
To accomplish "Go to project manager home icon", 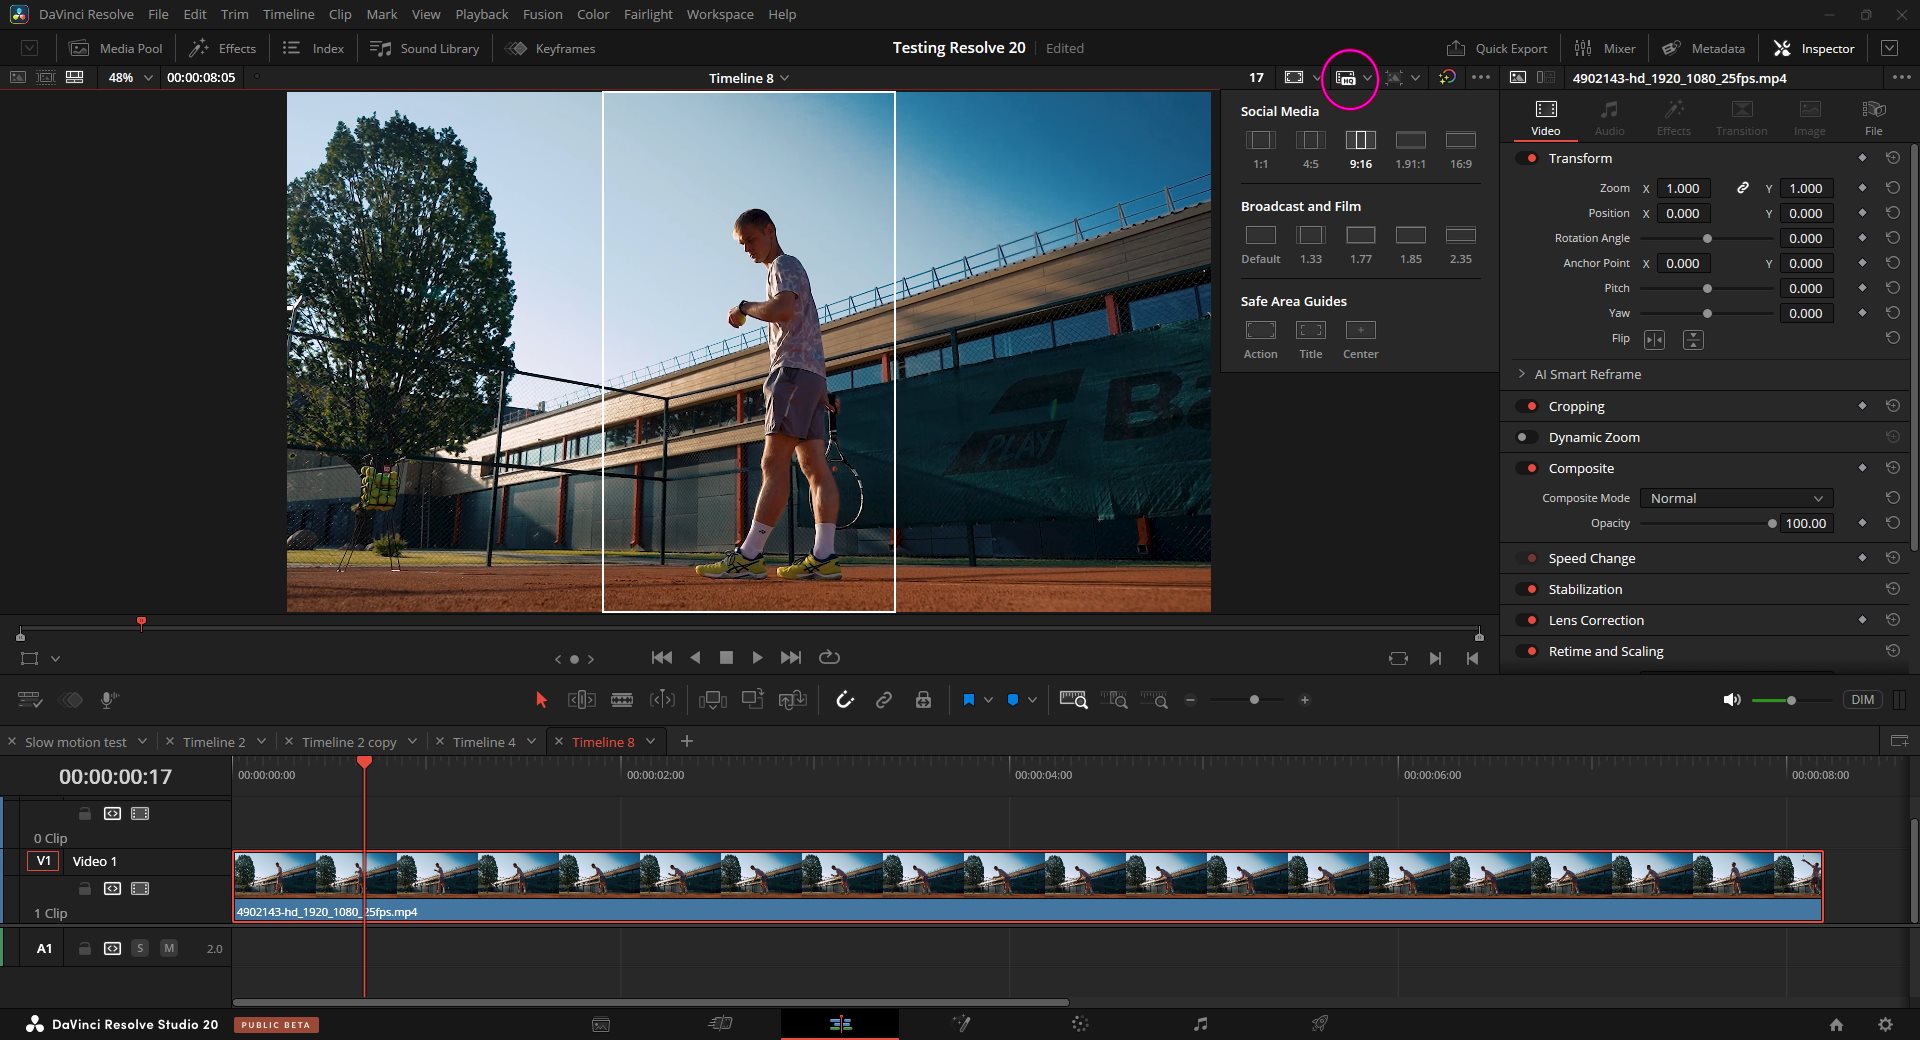I will point(1836,1024).
